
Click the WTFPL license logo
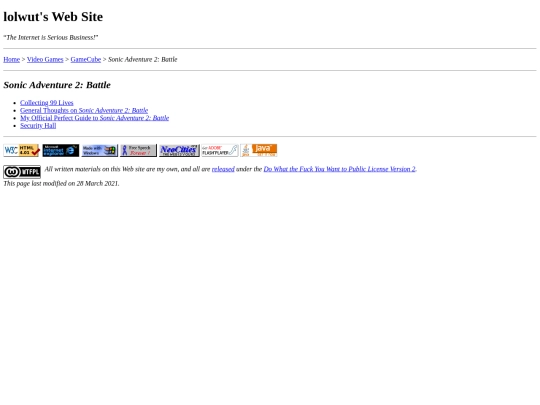point(22,172)
